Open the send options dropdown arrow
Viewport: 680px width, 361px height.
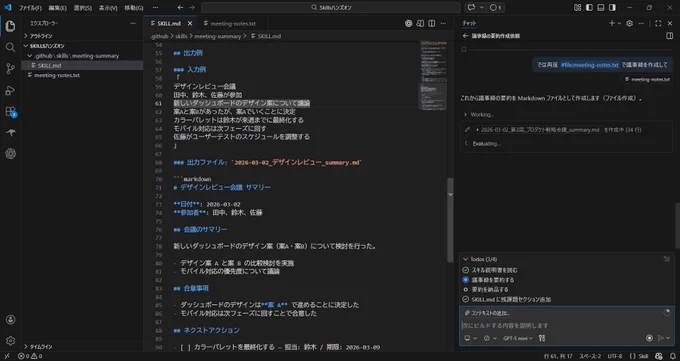[668, 338]
